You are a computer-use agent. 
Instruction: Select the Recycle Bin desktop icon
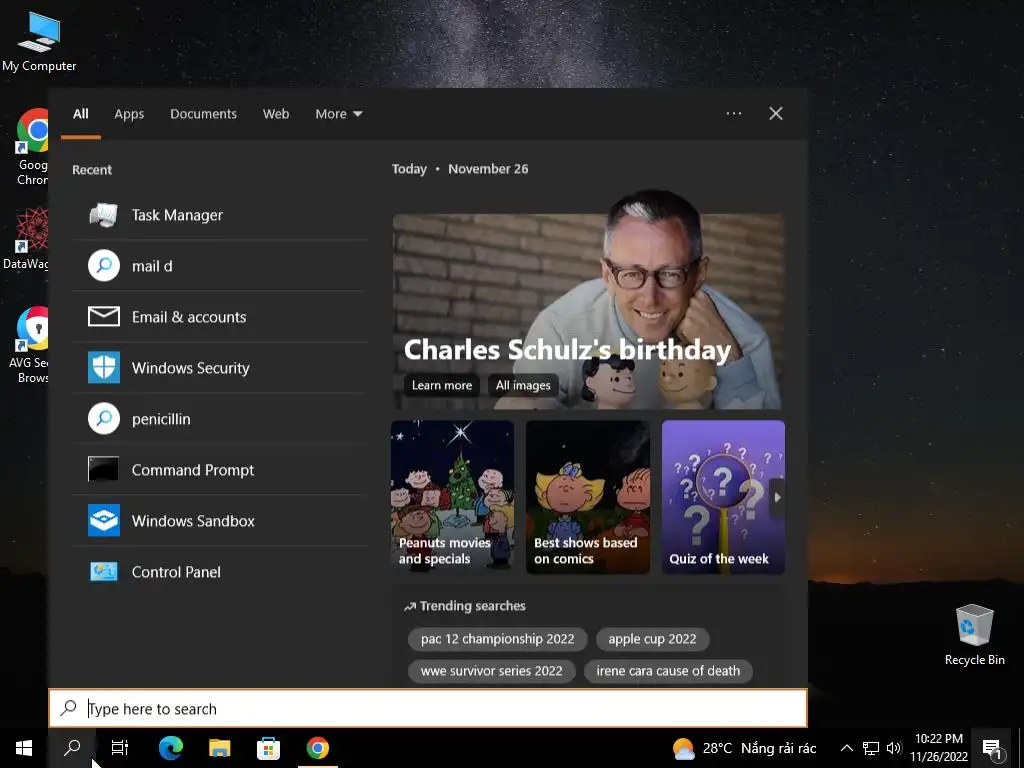pos(974,635)
